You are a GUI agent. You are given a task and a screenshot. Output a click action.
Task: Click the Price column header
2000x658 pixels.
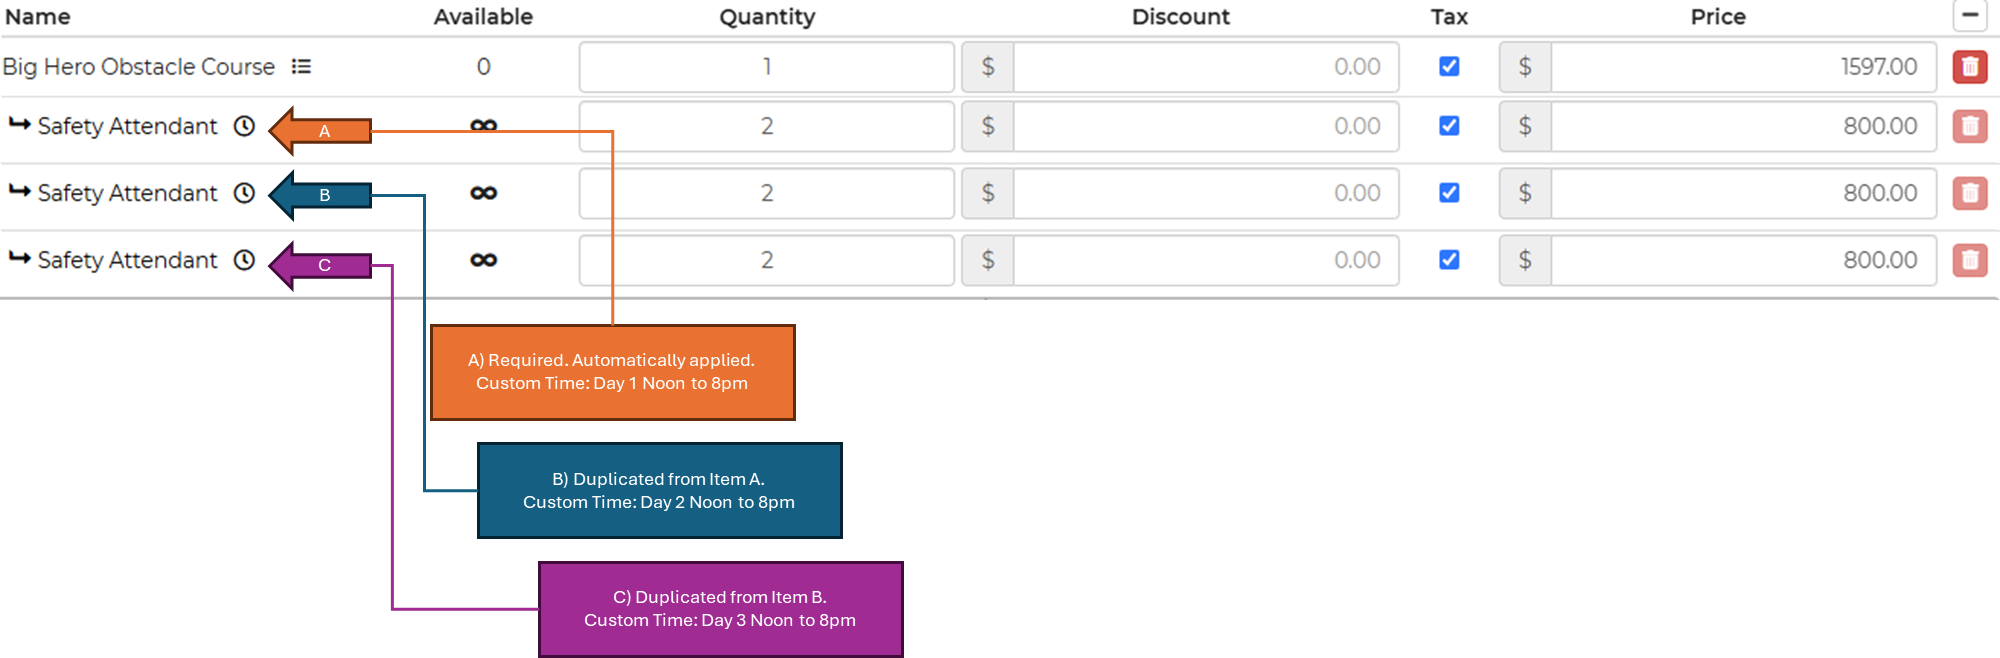point(1717,17)
